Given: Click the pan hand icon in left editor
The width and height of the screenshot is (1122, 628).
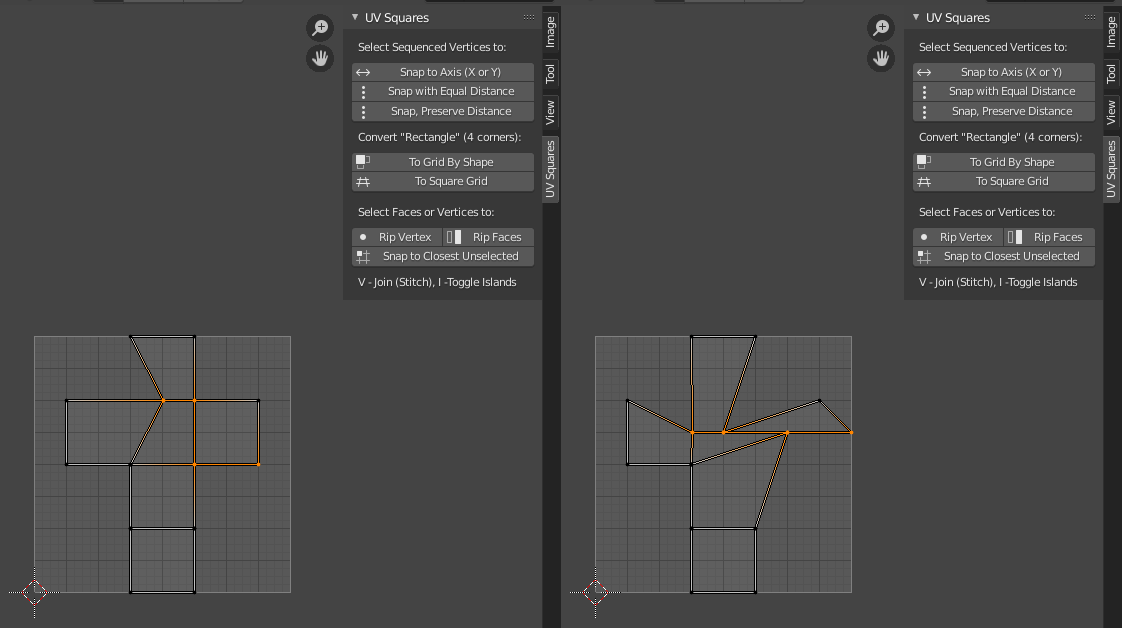Looking at the screenshot, I should [x=320, y=58].
